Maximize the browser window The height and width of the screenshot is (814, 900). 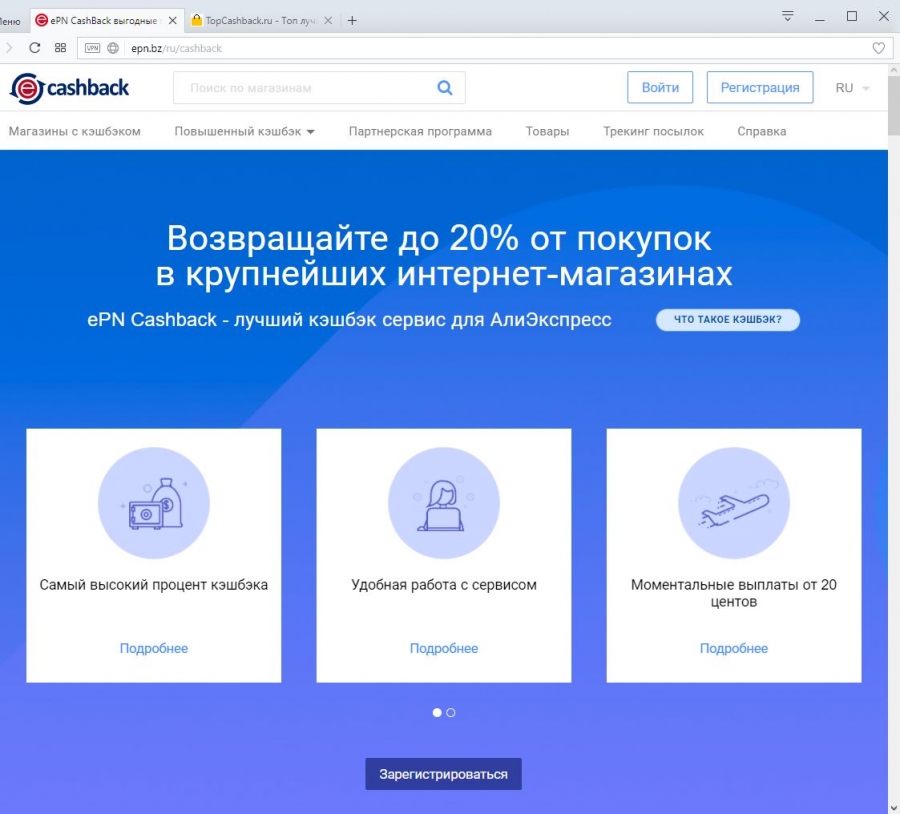pyautogui.click(x=852, y=17)
